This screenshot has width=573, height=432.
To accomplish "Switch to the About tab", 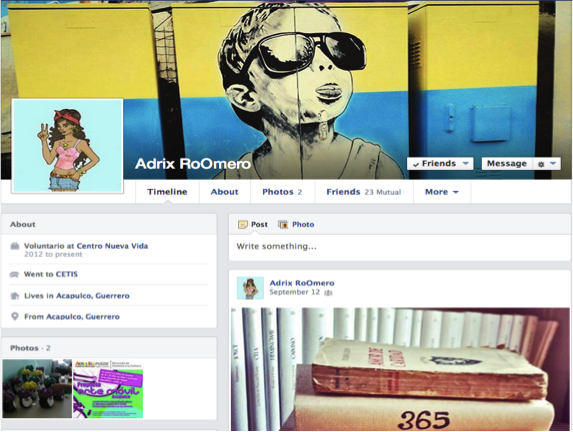I will tap(224, 192).
